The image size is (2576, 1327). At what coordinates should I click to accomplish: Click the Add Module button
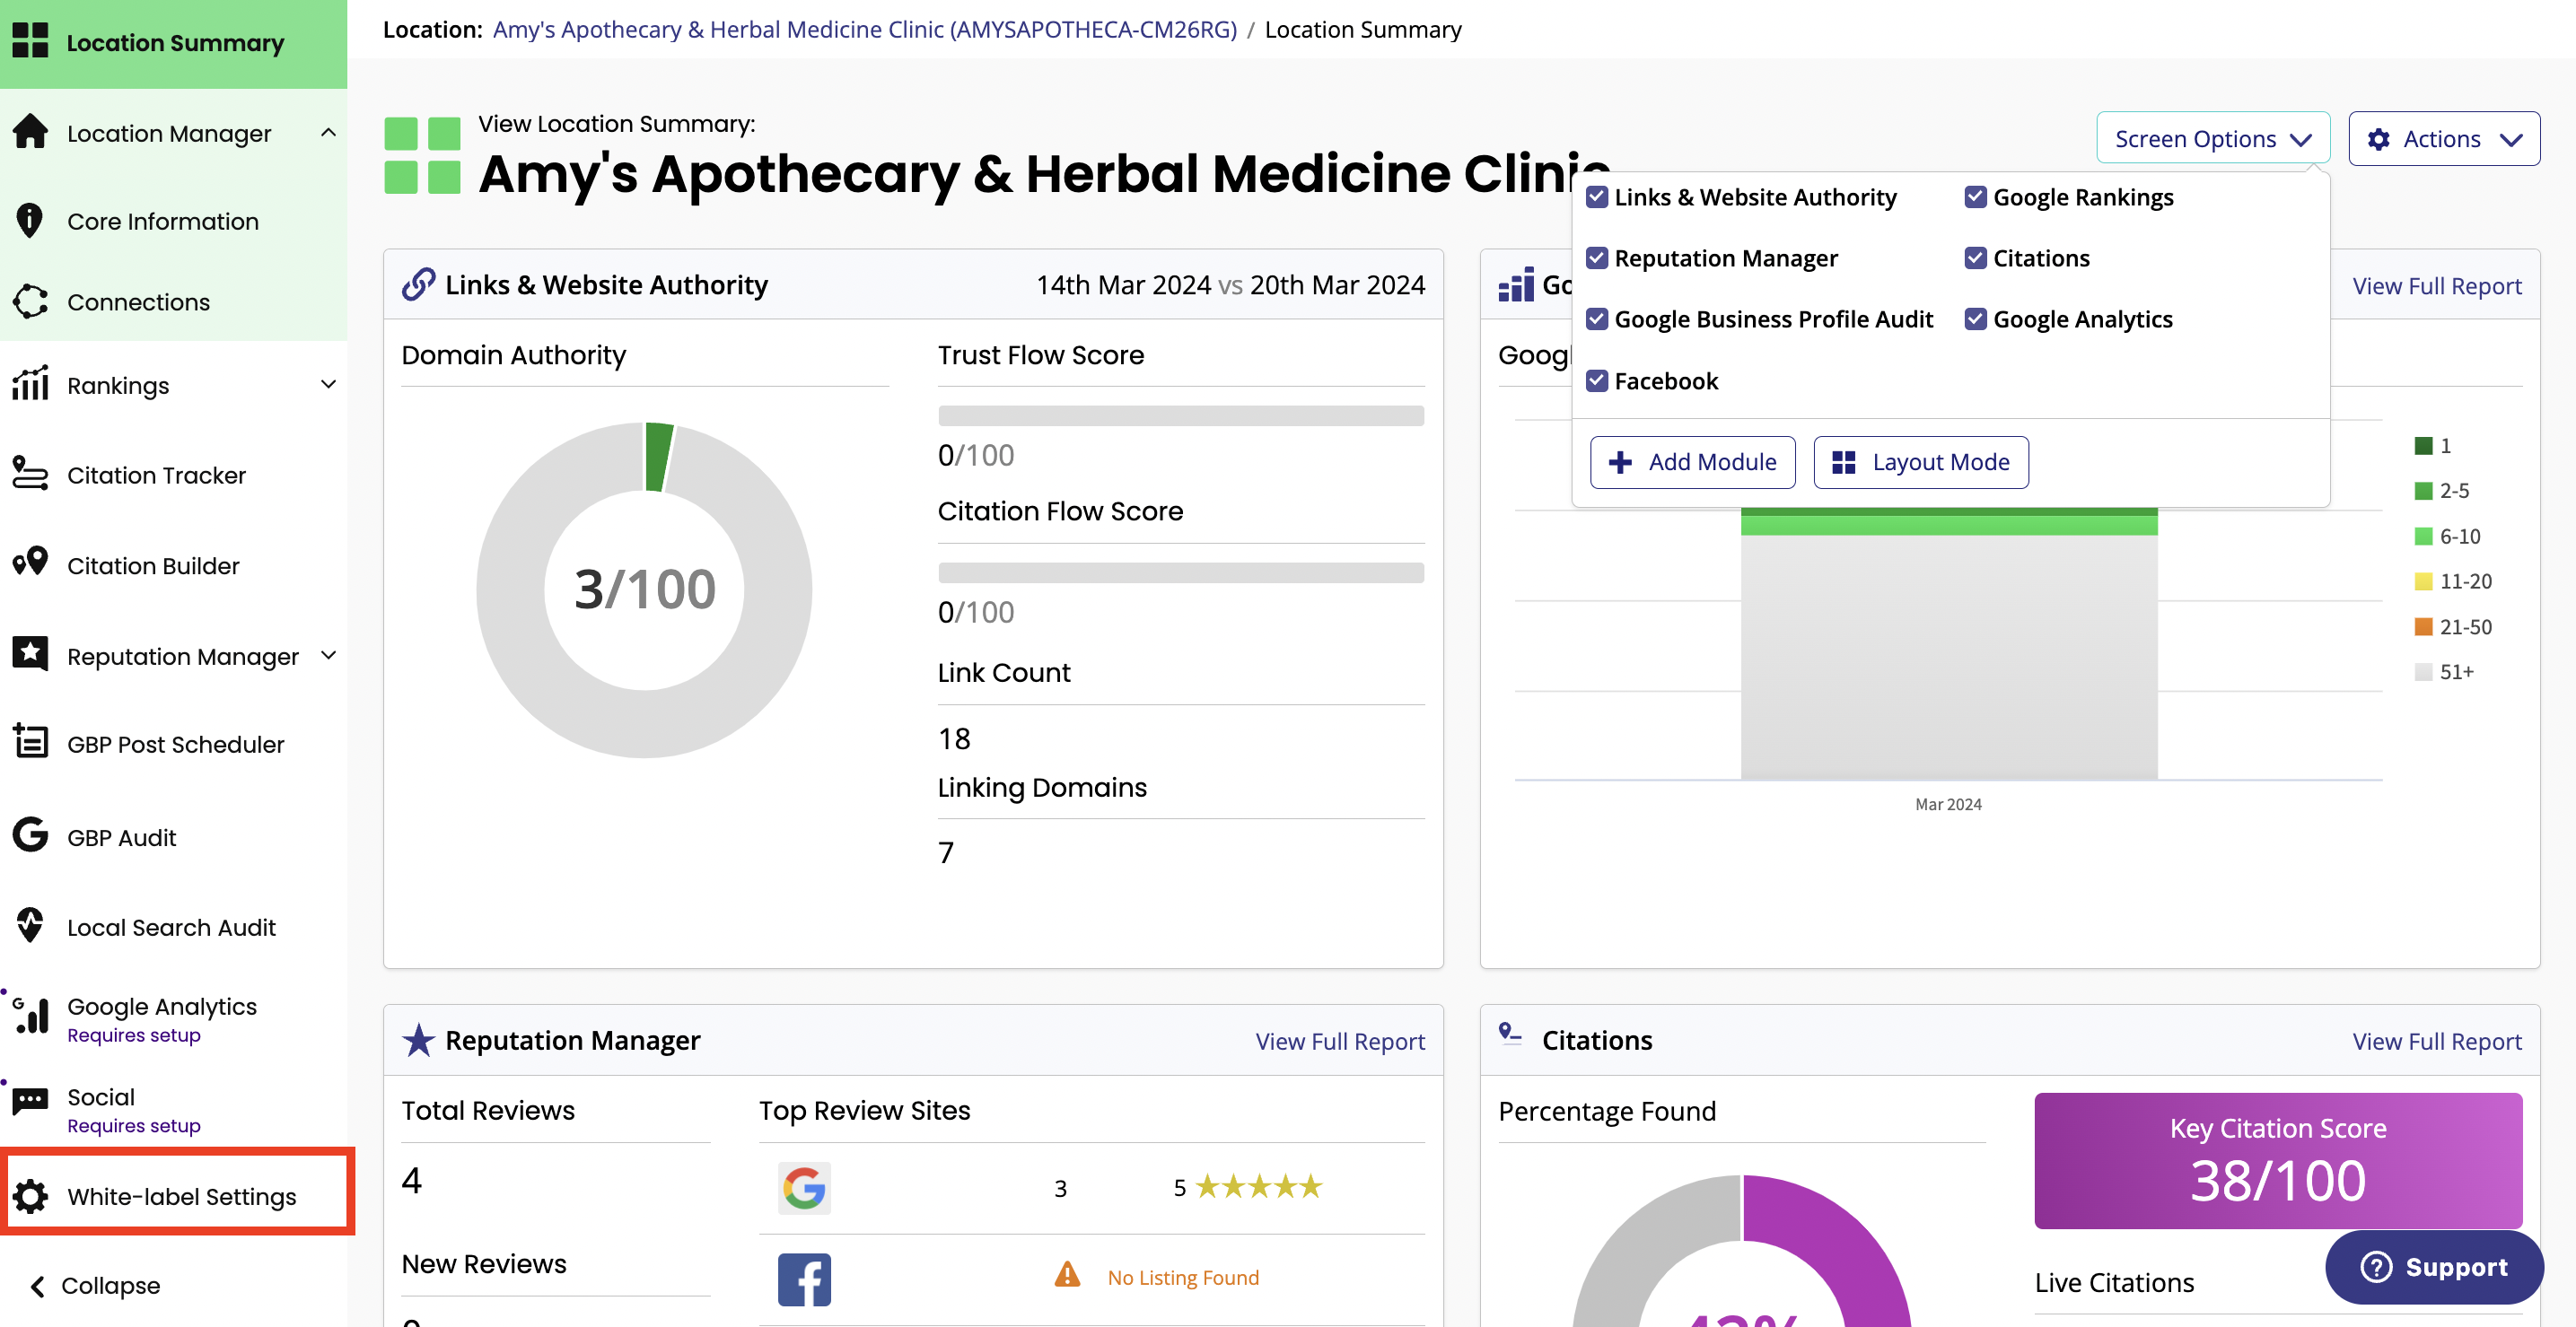1692,462
